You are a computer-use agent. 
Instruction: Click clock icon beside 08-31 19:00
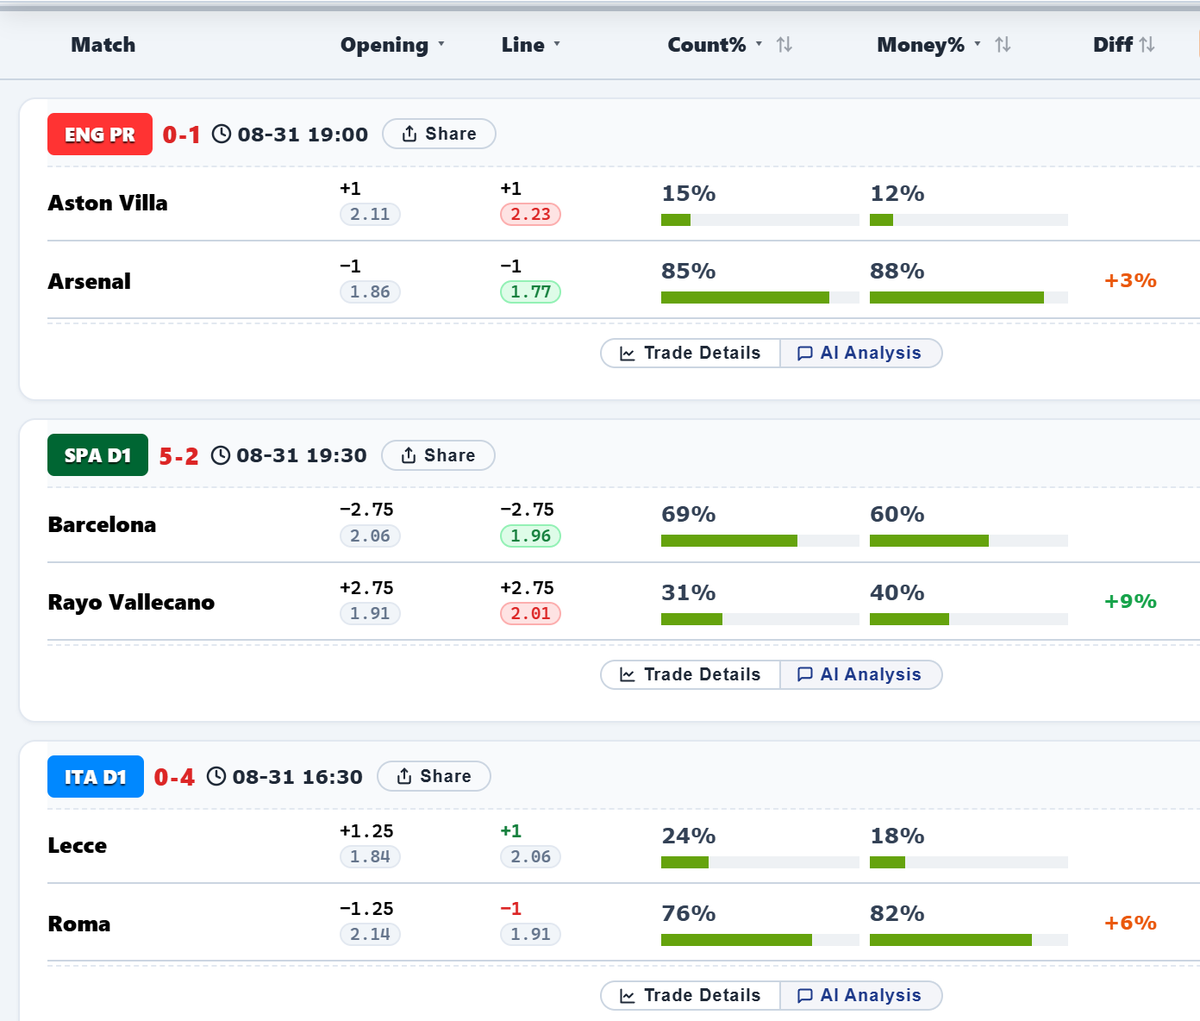[222, 134]
